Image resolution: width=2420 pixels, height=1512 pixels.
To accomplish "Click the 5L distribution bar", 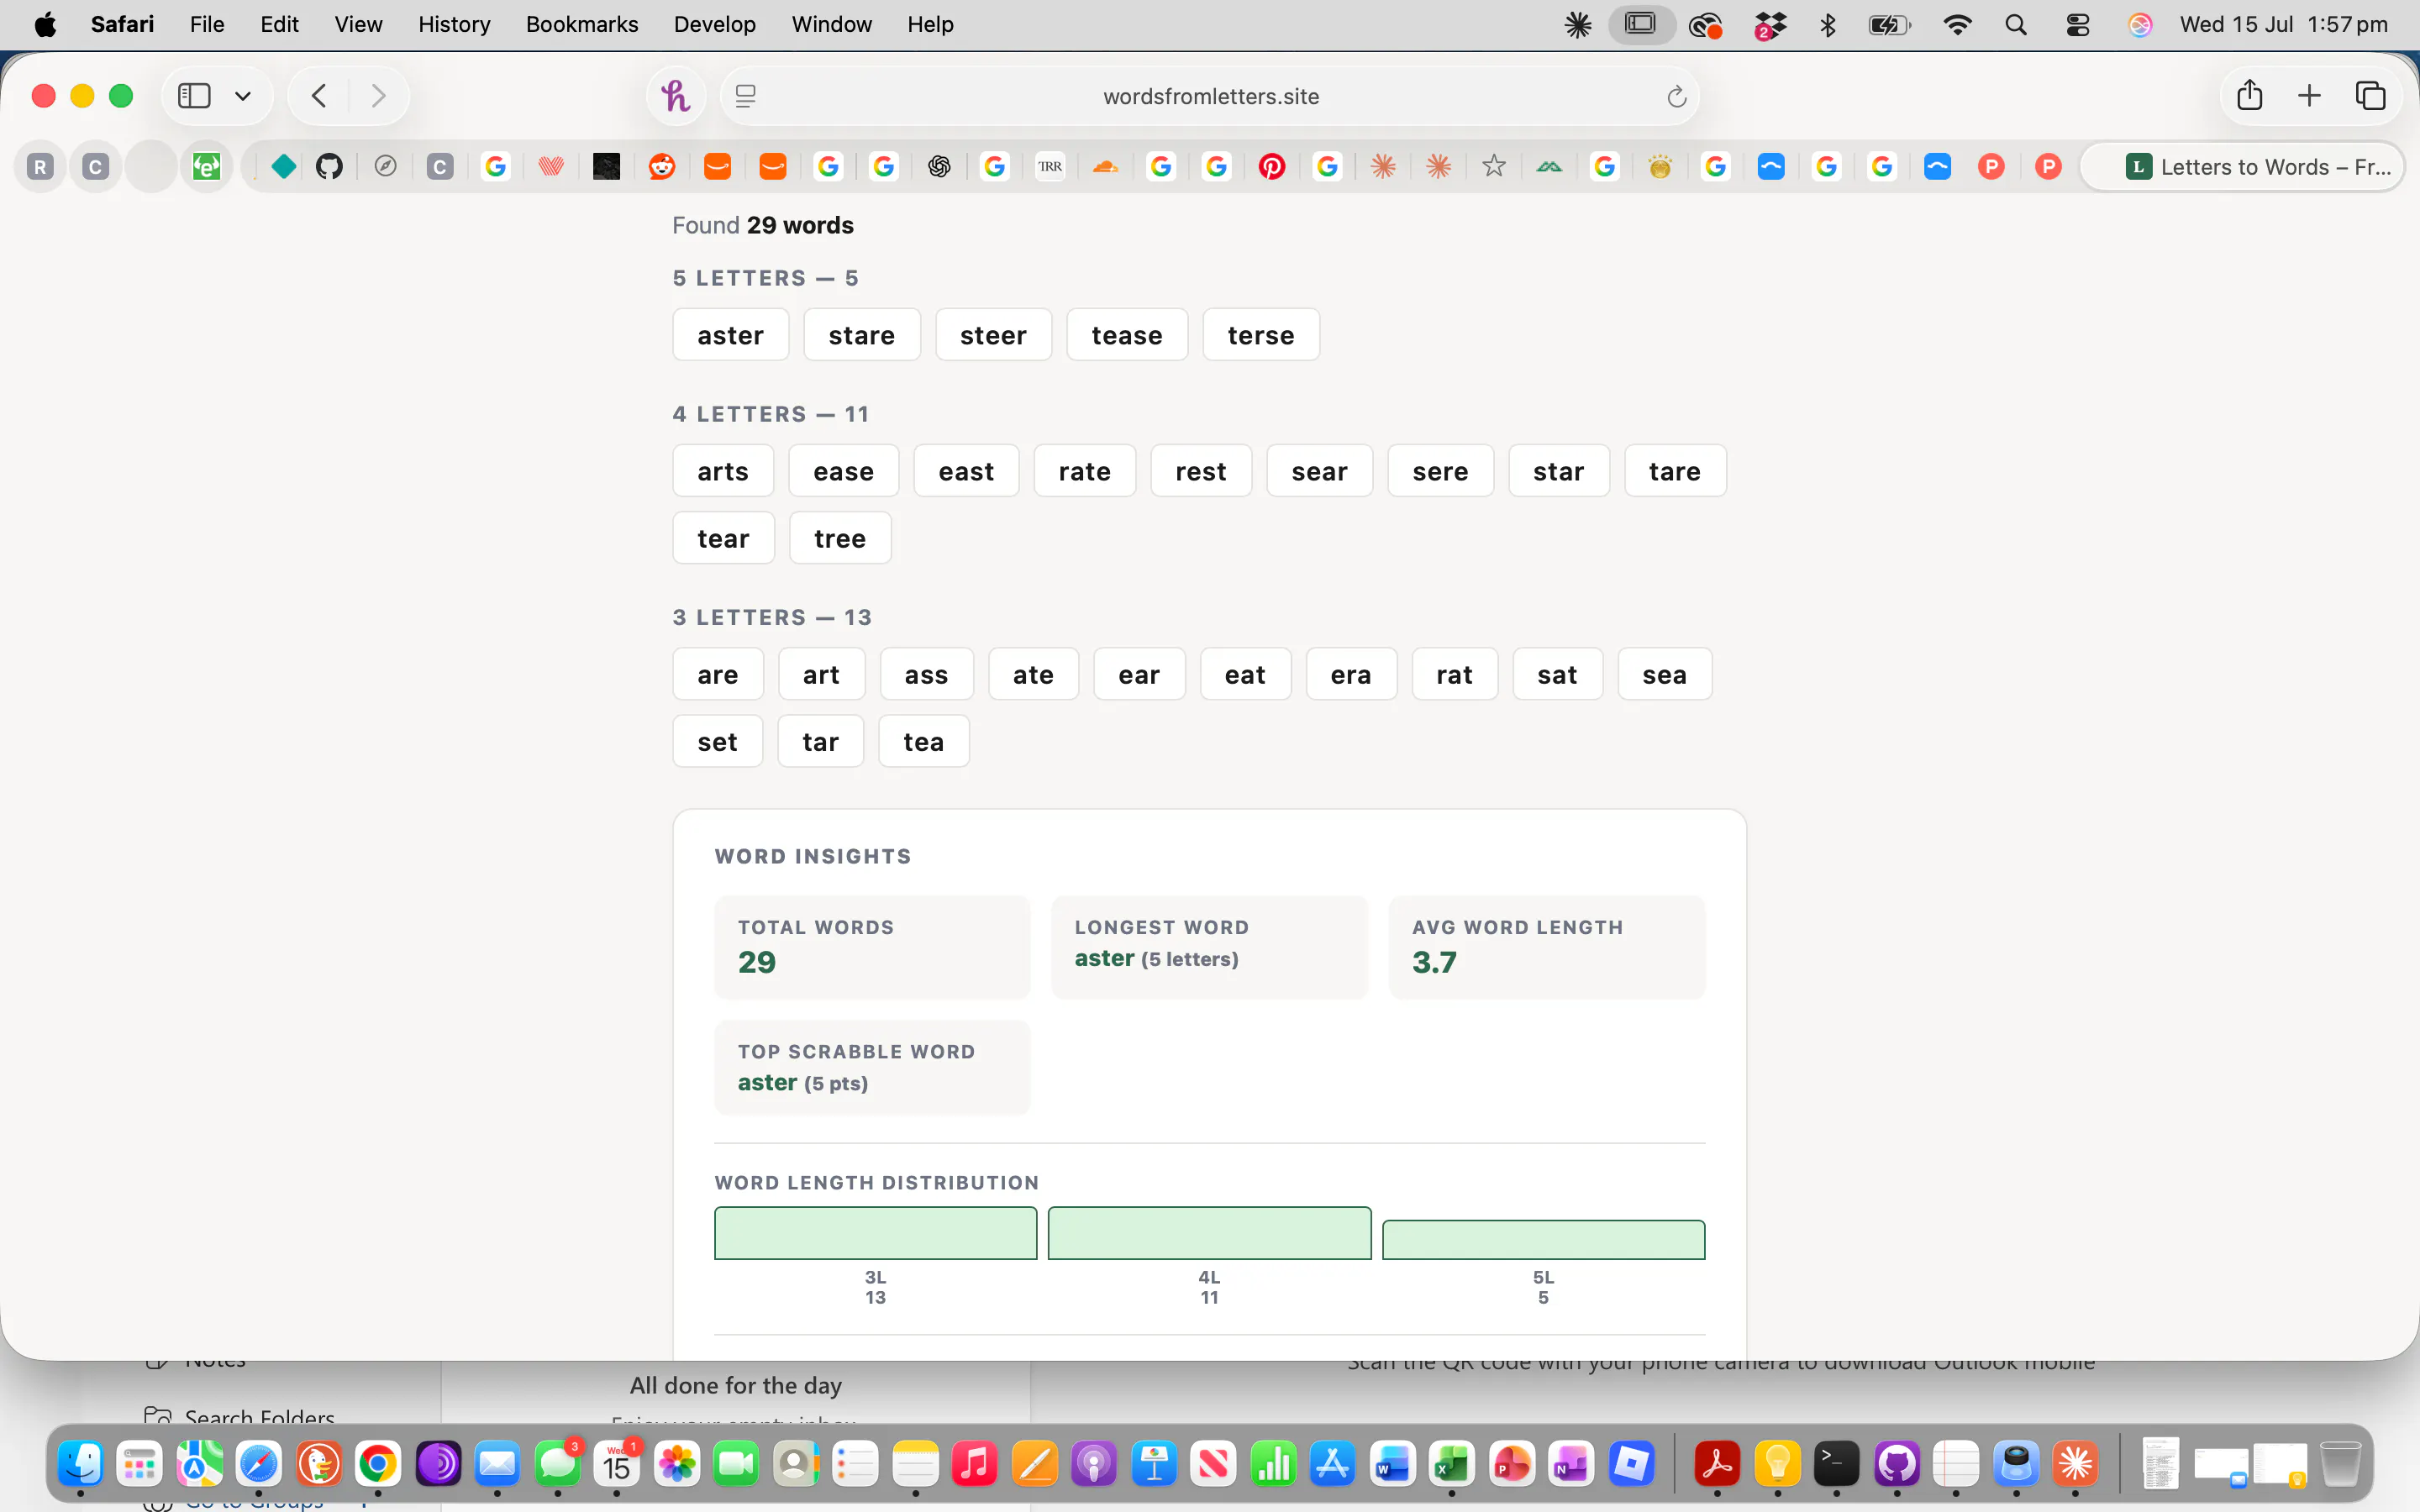I will click(1543, 1240).
